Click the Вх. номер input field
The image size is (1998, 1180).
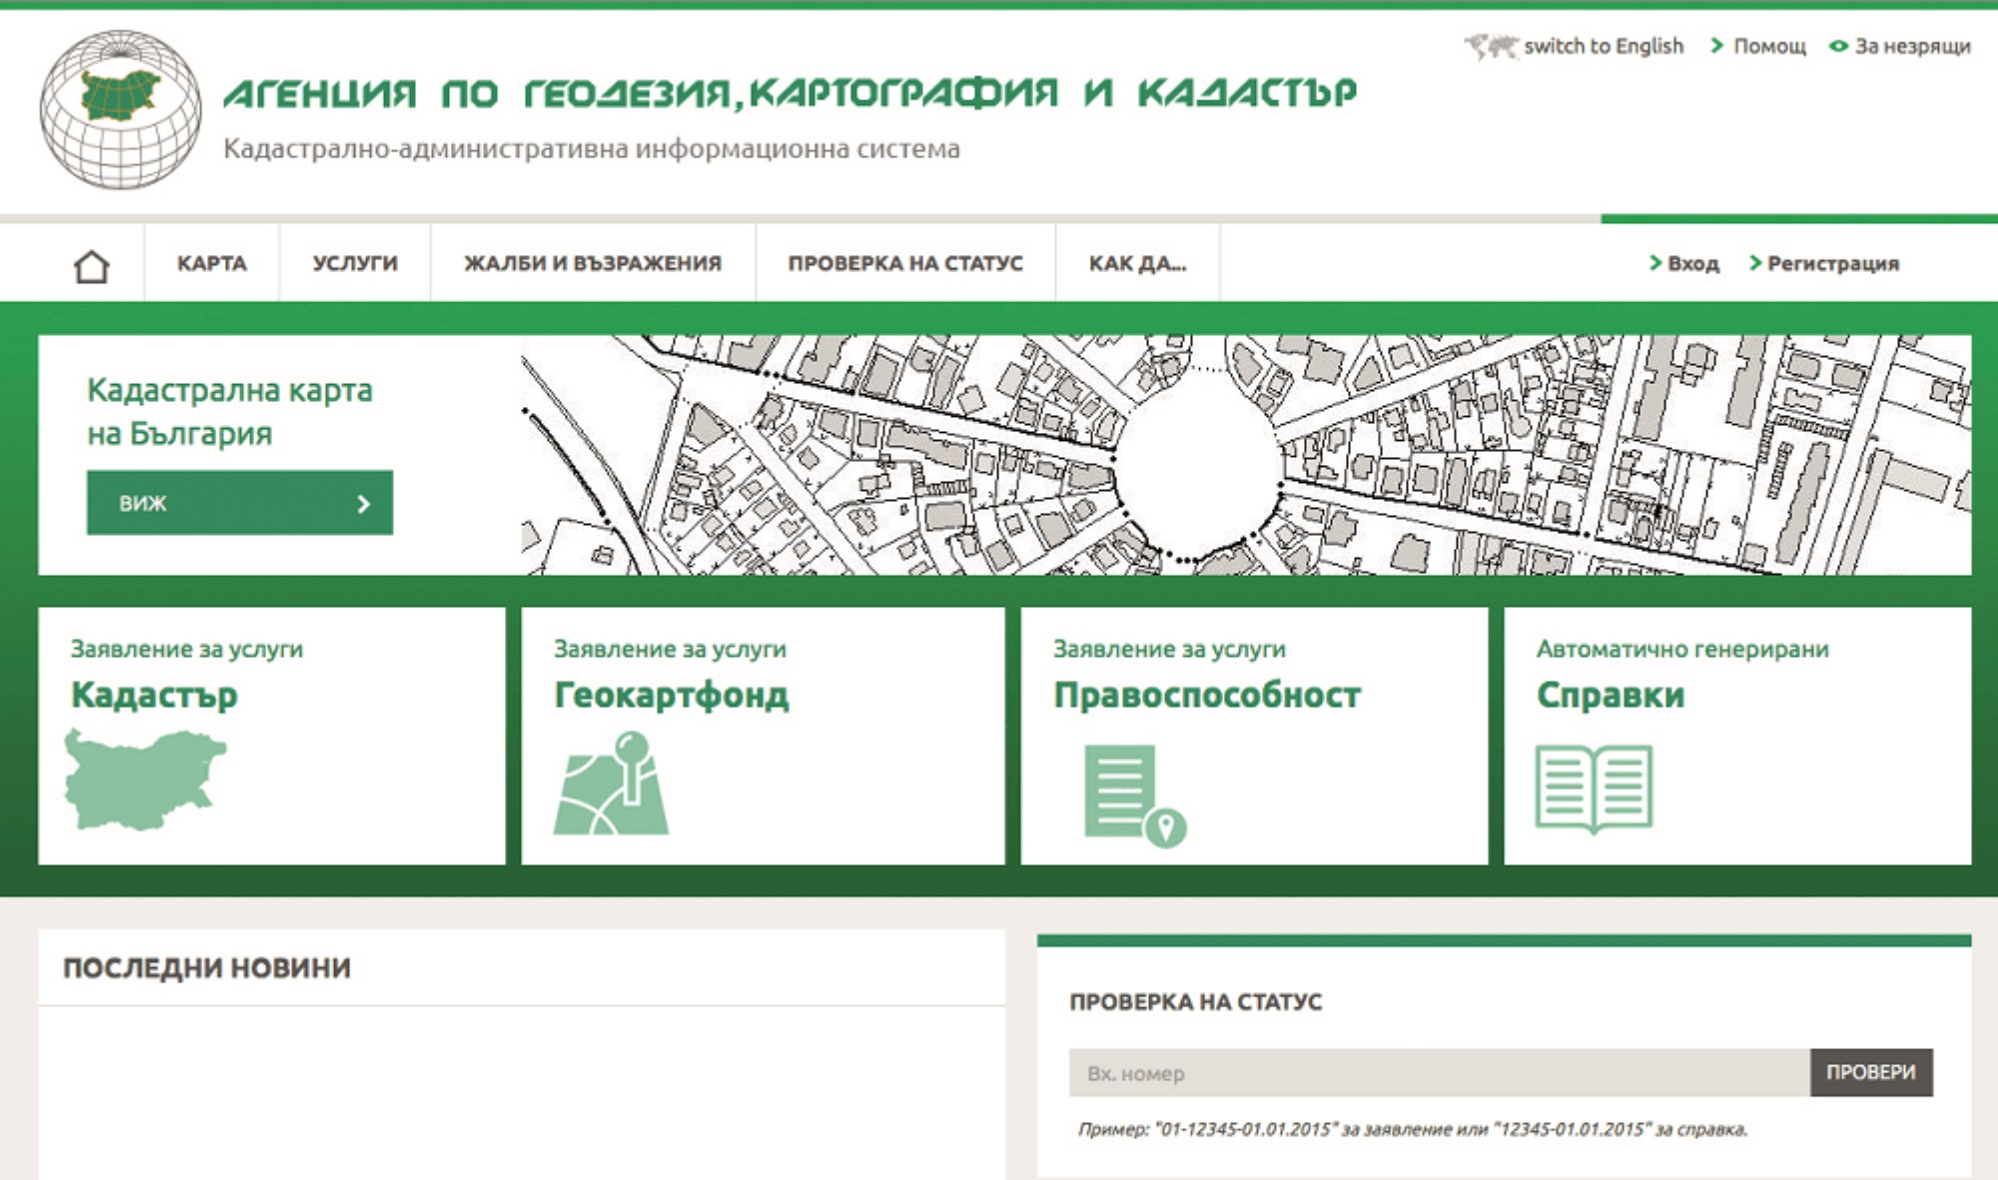tap(1438, 1073)
